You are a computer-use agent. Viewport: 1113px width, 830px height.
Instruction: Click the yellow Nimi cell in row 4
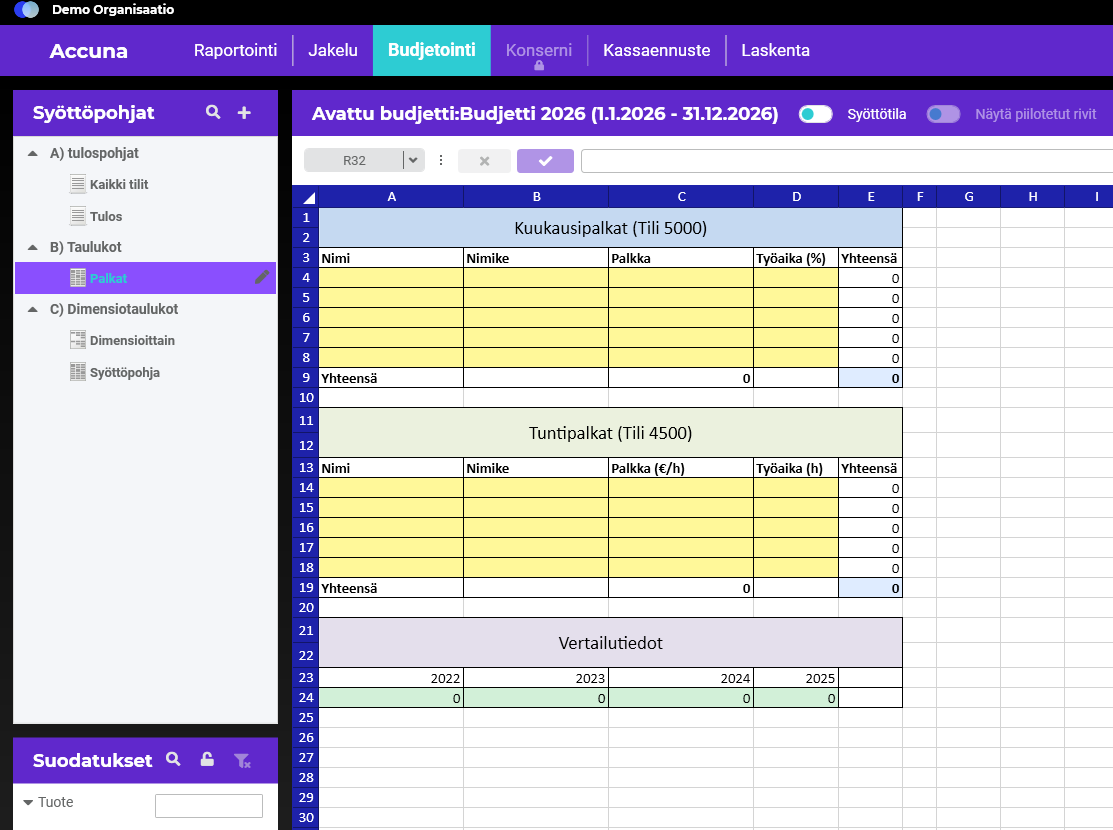391,278
